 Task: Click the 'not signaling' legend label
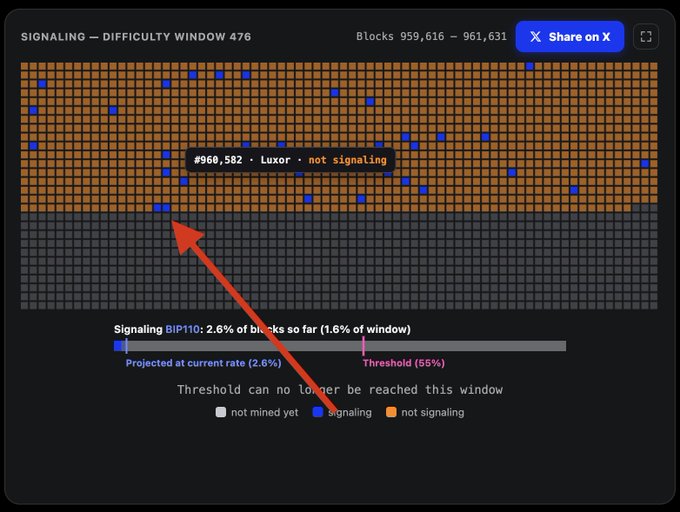[x=432, y=412]
